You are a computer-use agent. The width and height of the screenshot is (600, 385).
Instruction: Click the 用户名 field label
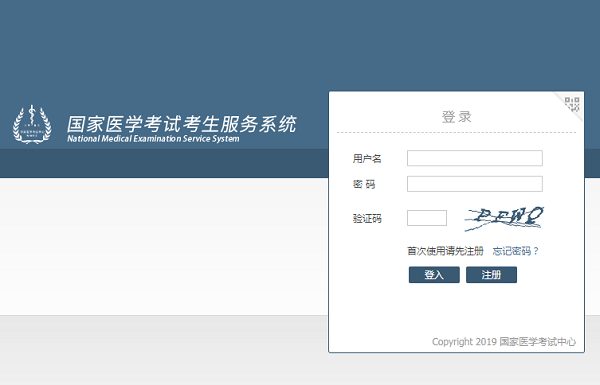pos(367,158)
